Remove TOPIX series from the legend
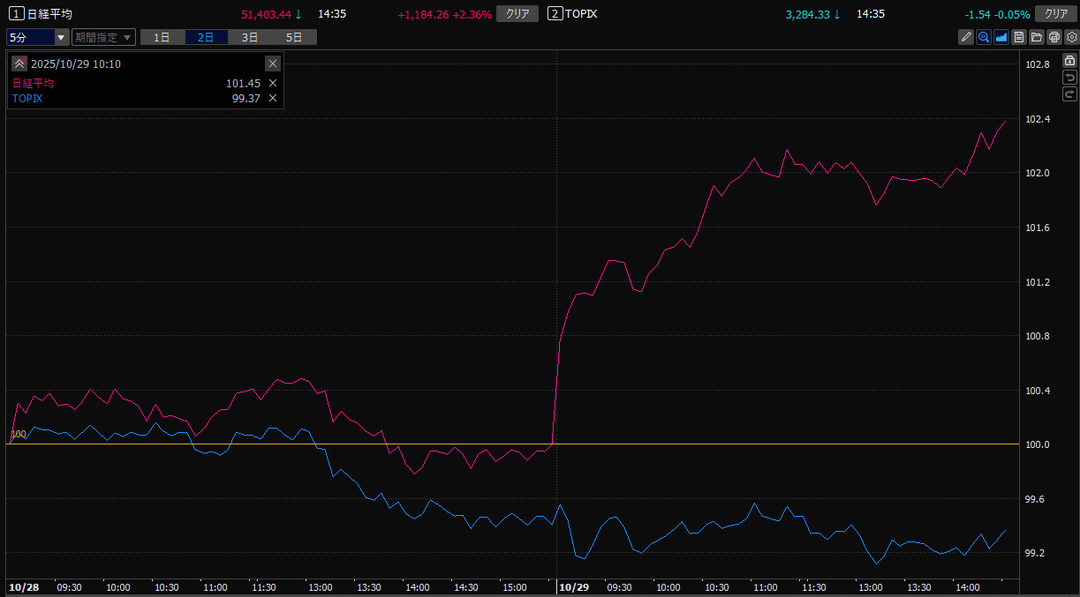The height and width of the screenshot is (597, 1080). [272, 98]
